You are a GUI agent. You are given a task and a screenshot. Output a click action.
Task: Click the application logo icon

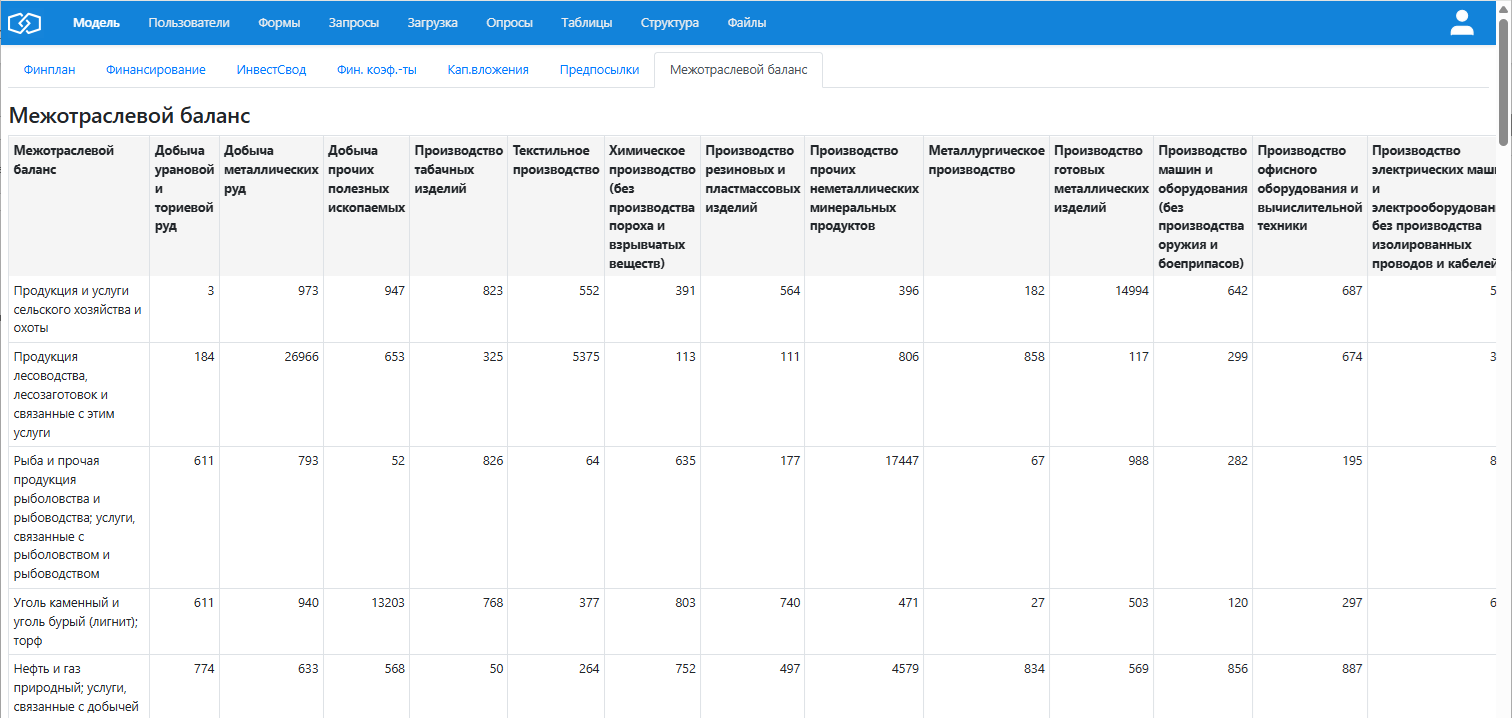[x=24, y=23]
